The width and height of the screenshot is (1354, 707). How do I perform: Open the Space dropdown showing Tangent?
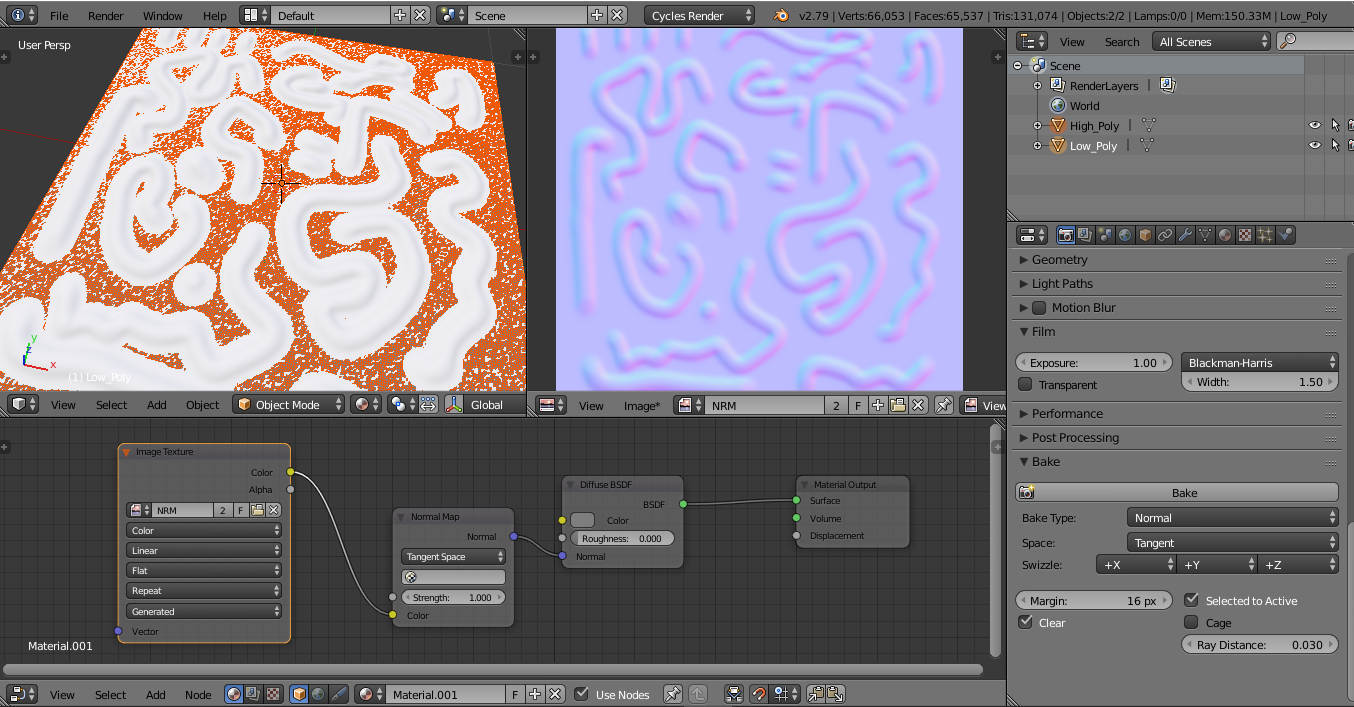coord(1232,542)
